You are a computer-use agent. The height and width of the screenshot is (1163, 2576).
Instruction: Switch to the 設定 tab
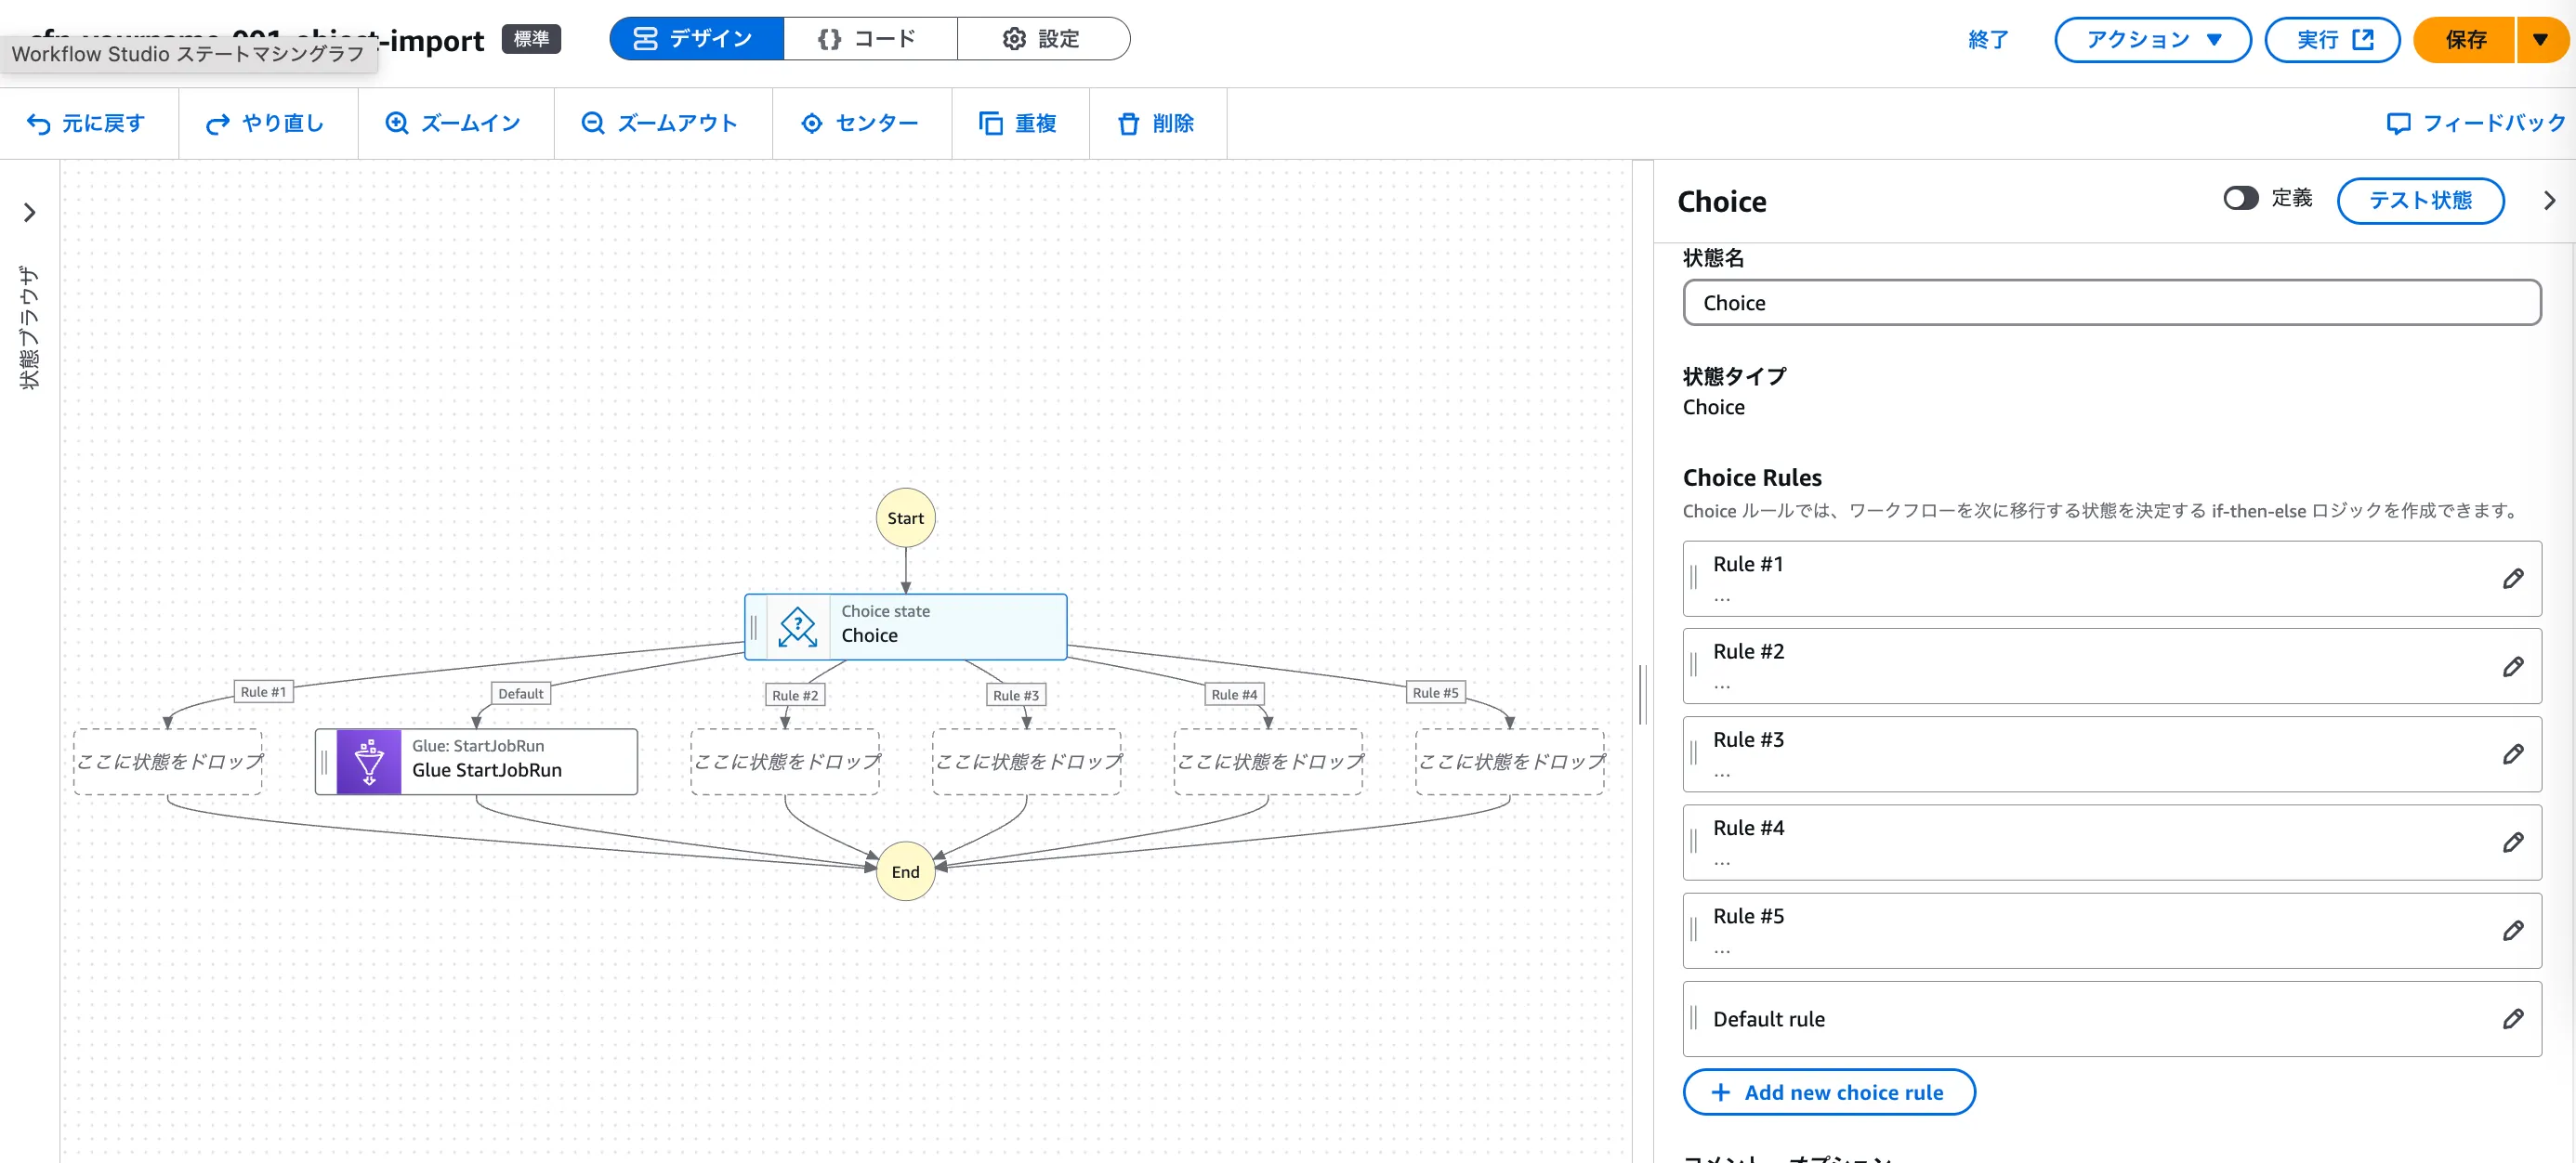(x=1042, y=39)
